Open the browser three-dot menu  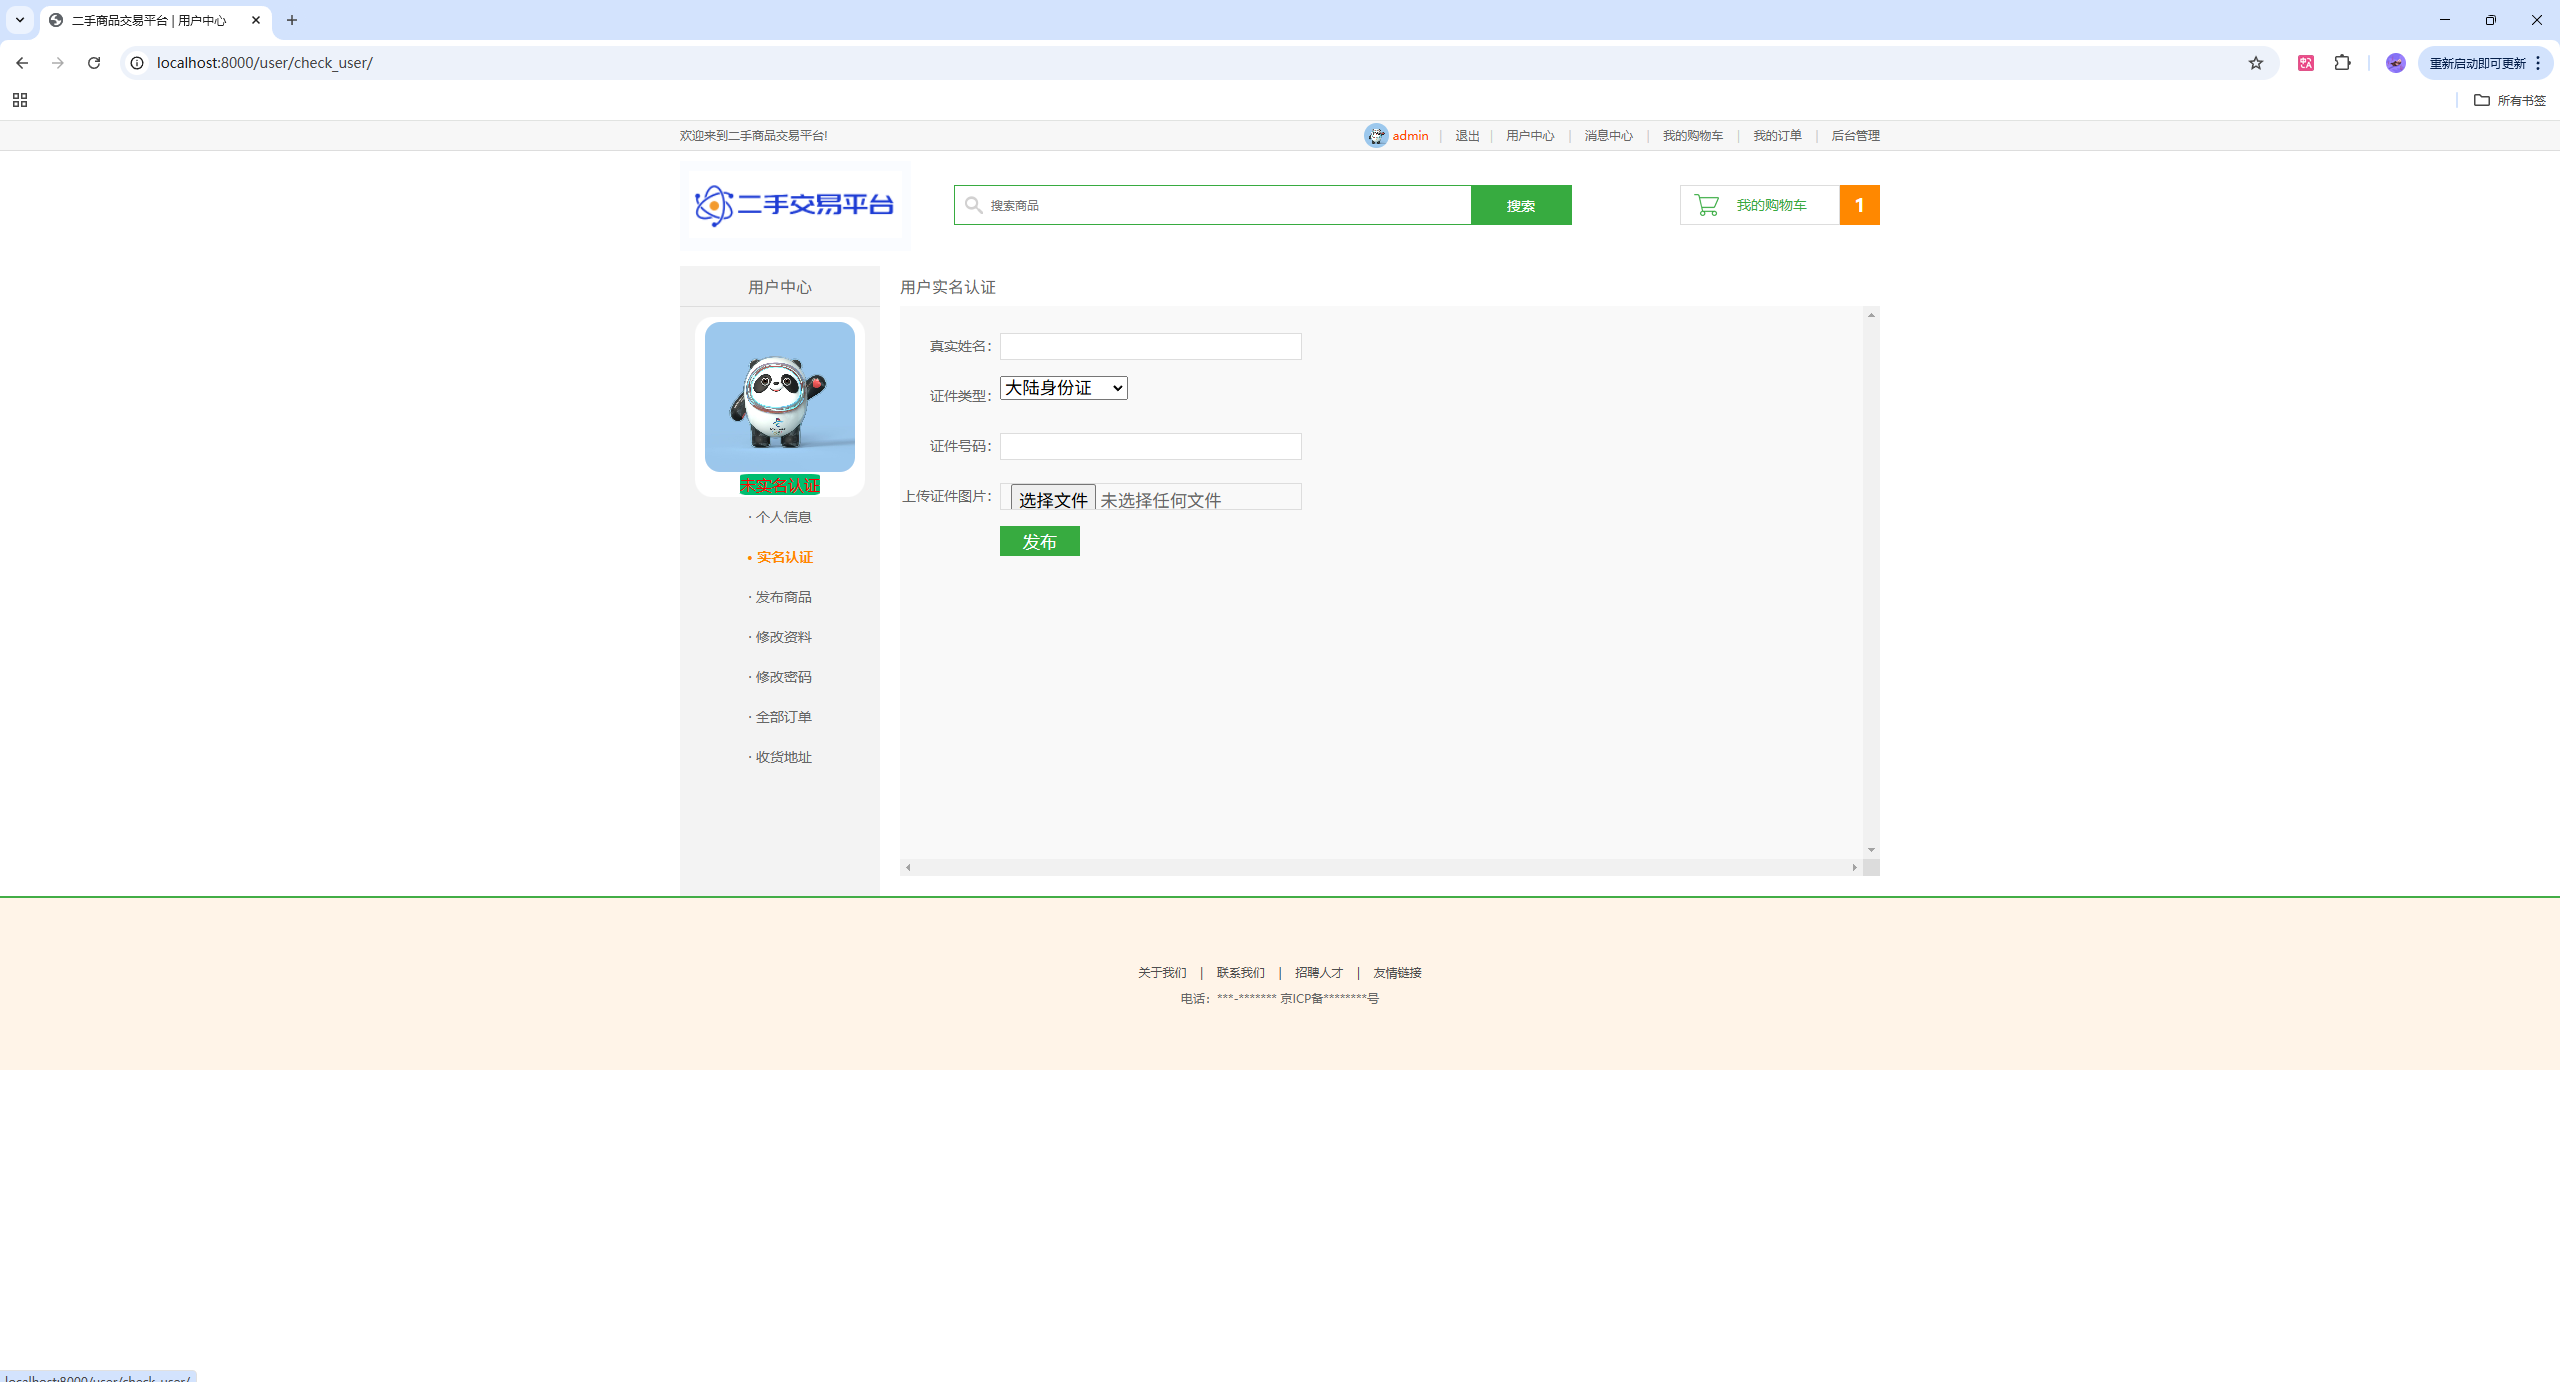(x=2539, y=63)
